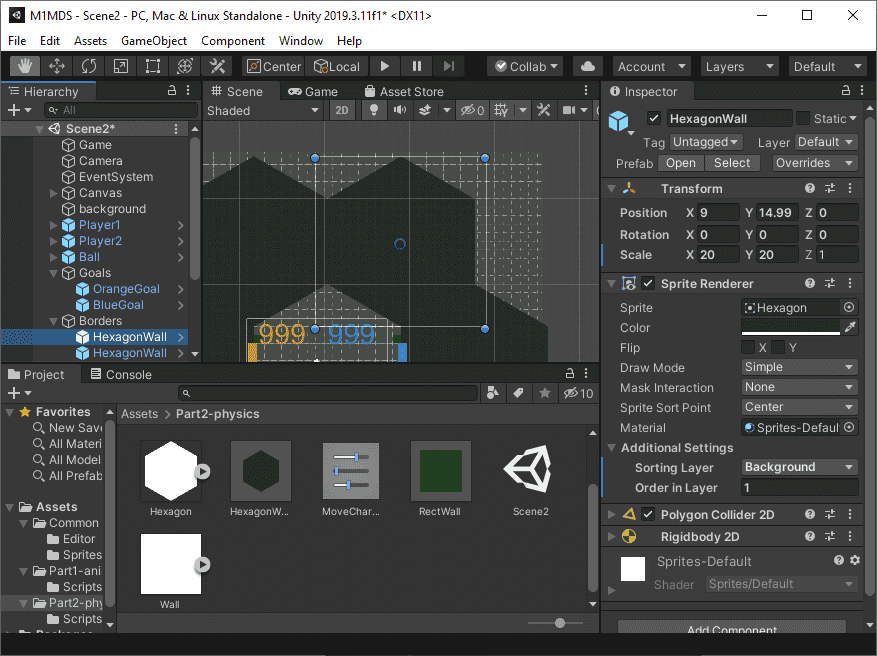Expand the Canvas object in Hierarchy

(54, 193)
